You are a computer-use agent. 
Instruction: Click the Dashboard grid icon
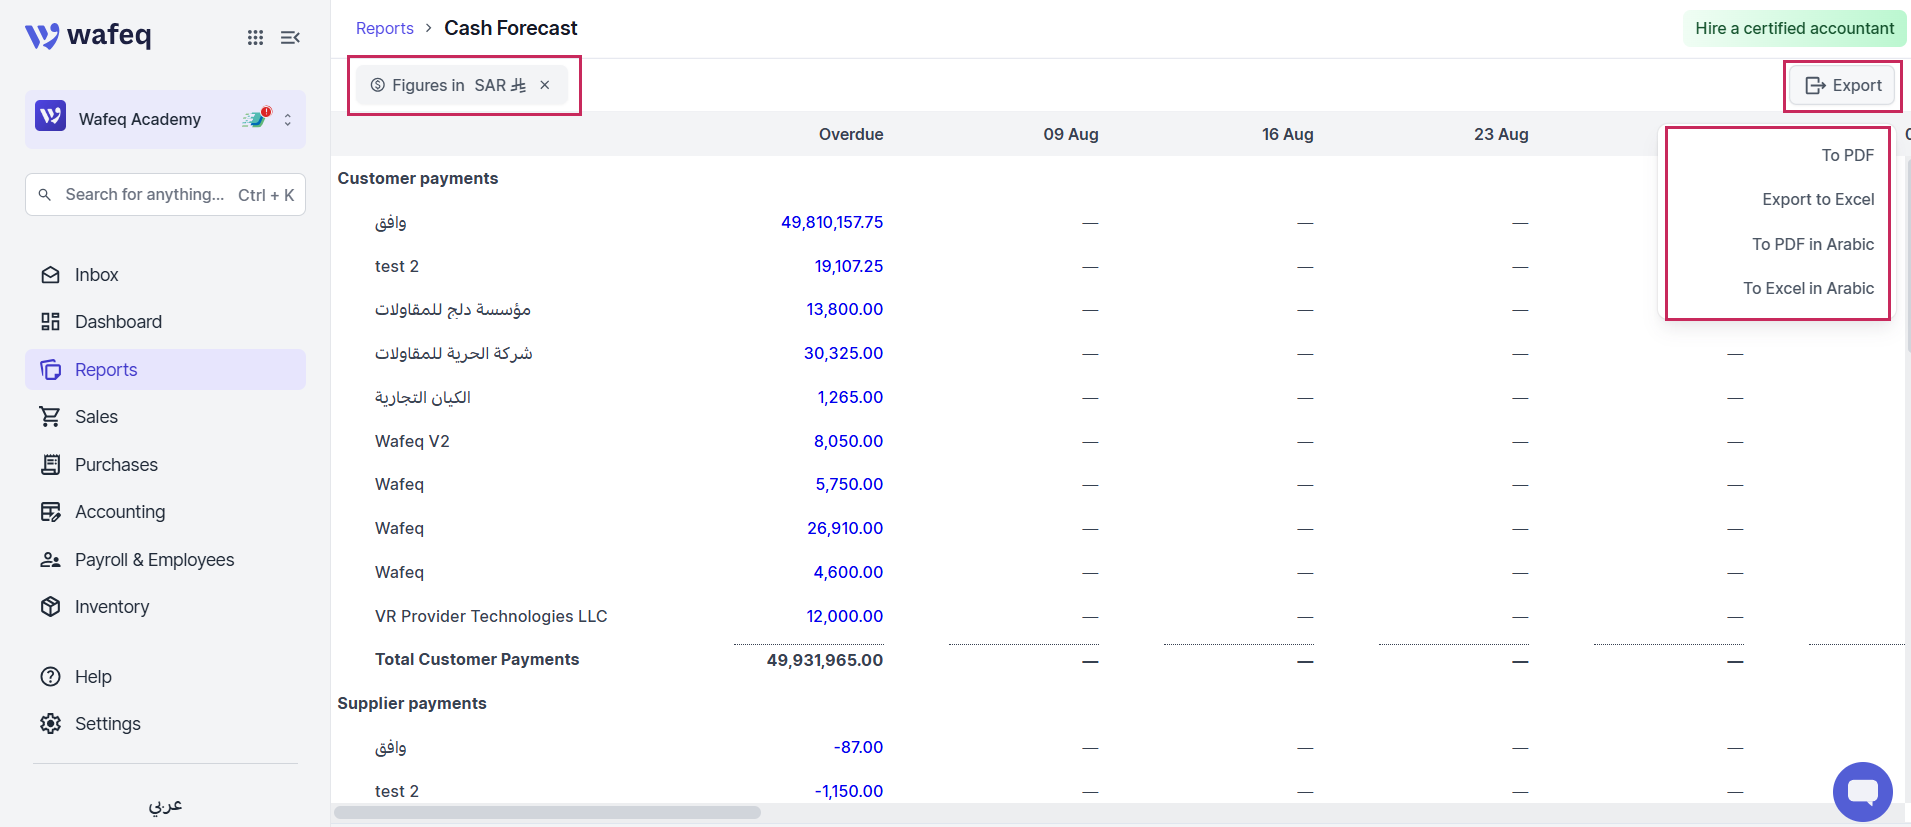click(50, 322)
